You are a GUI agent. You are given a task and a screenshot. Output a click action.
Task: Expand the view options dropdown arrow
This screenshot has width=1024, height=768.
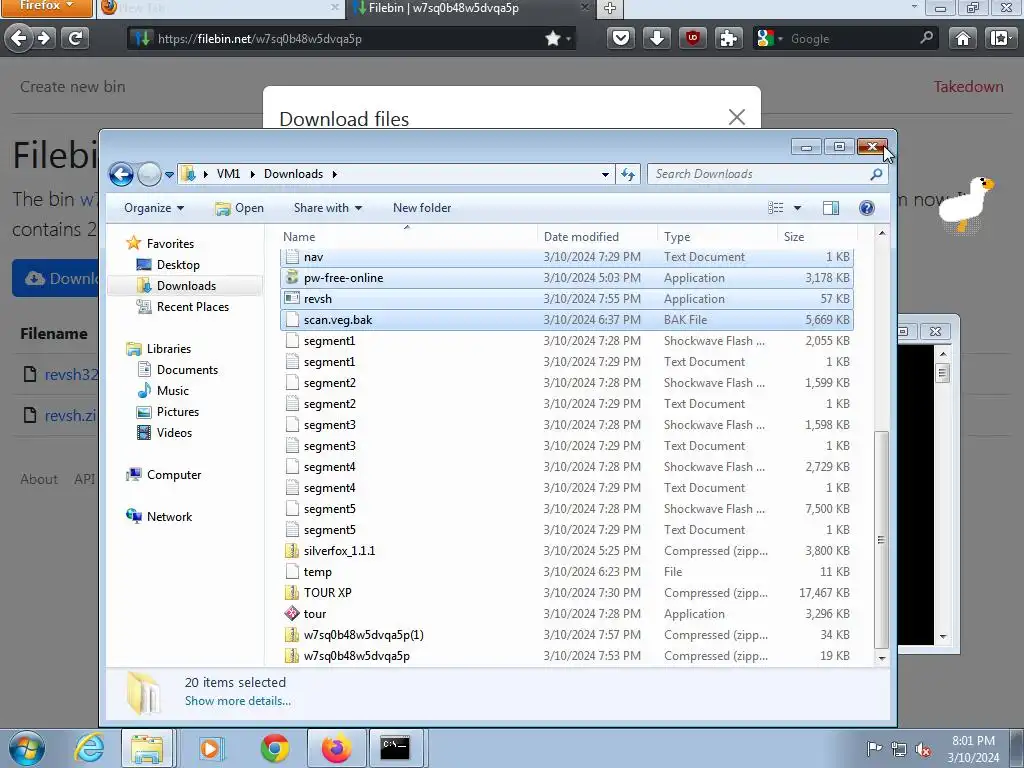[797, 208]
